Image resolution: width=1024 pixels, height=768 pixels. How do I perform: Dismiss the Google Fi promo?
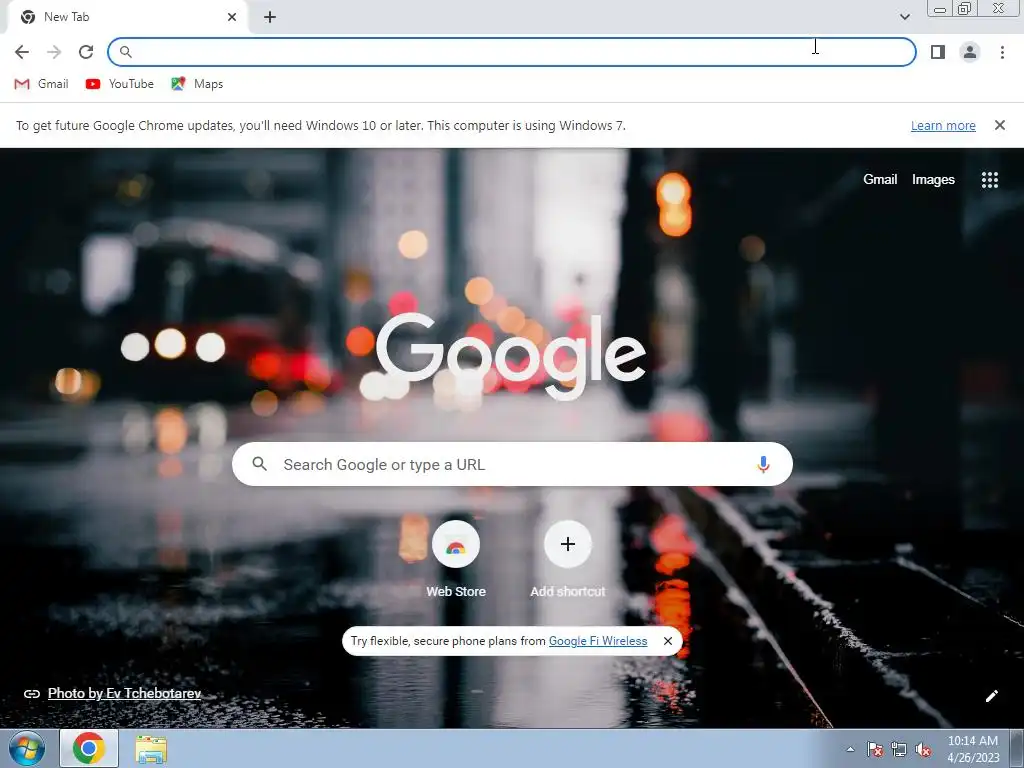[667, 641]
